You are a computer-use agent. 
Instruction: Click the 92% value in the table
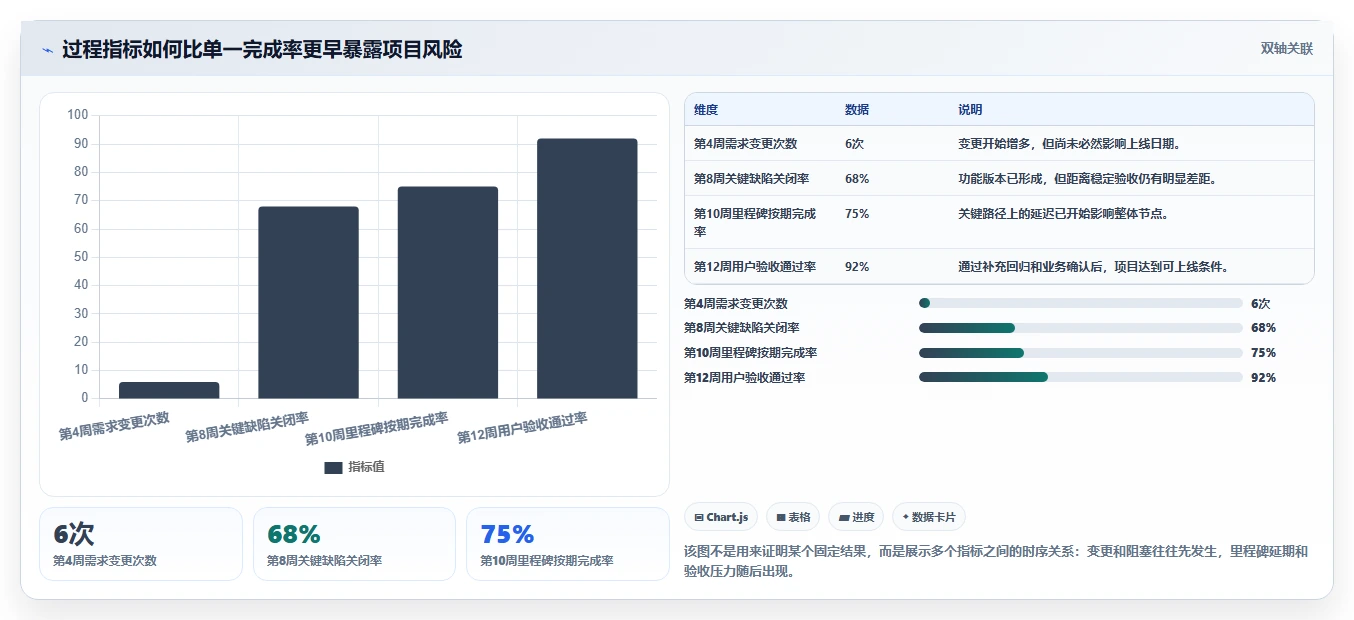coord(857,267)
